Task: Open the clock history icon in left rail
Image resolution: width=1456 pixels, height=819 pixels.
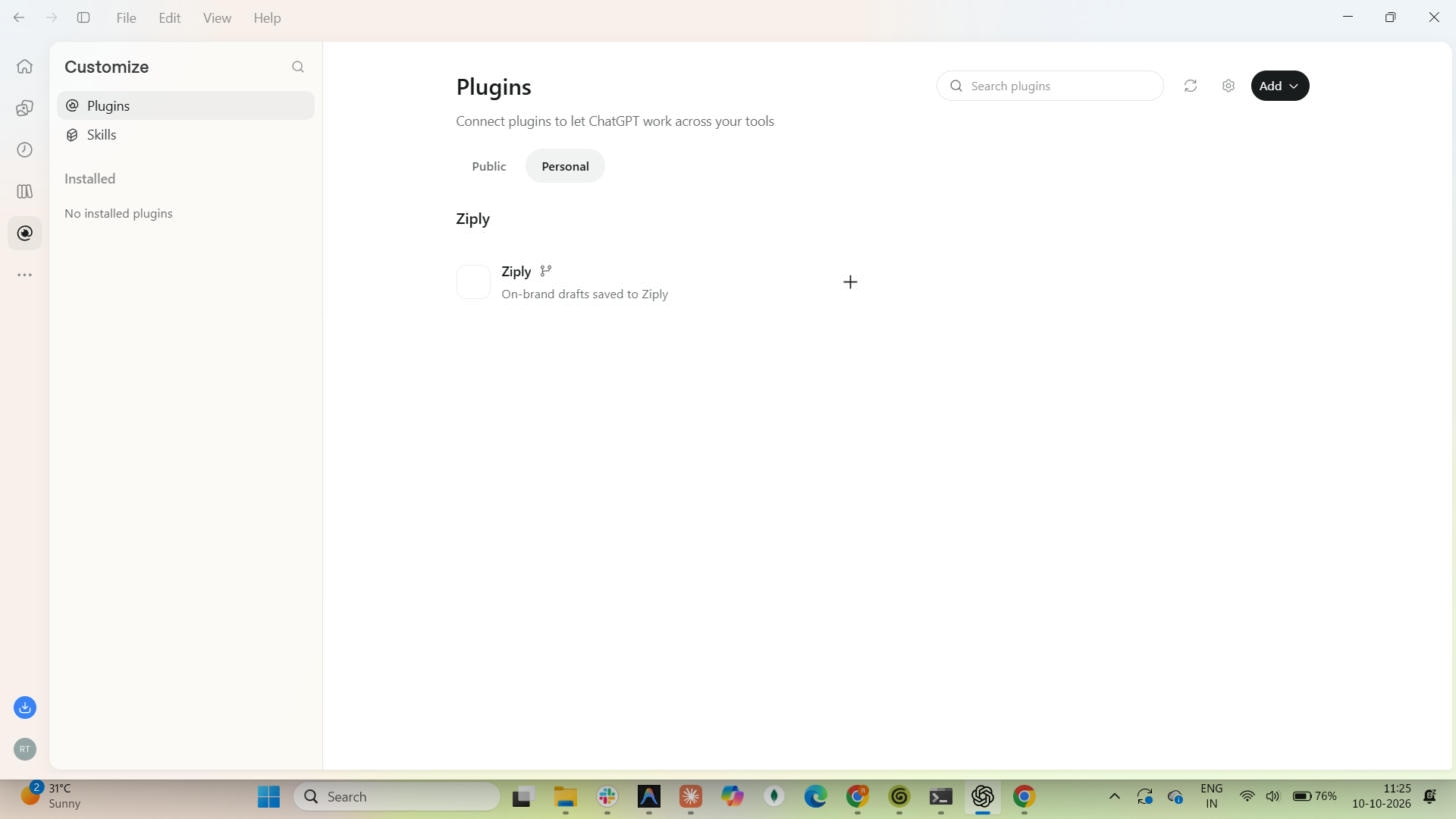Action: point(25,150)
